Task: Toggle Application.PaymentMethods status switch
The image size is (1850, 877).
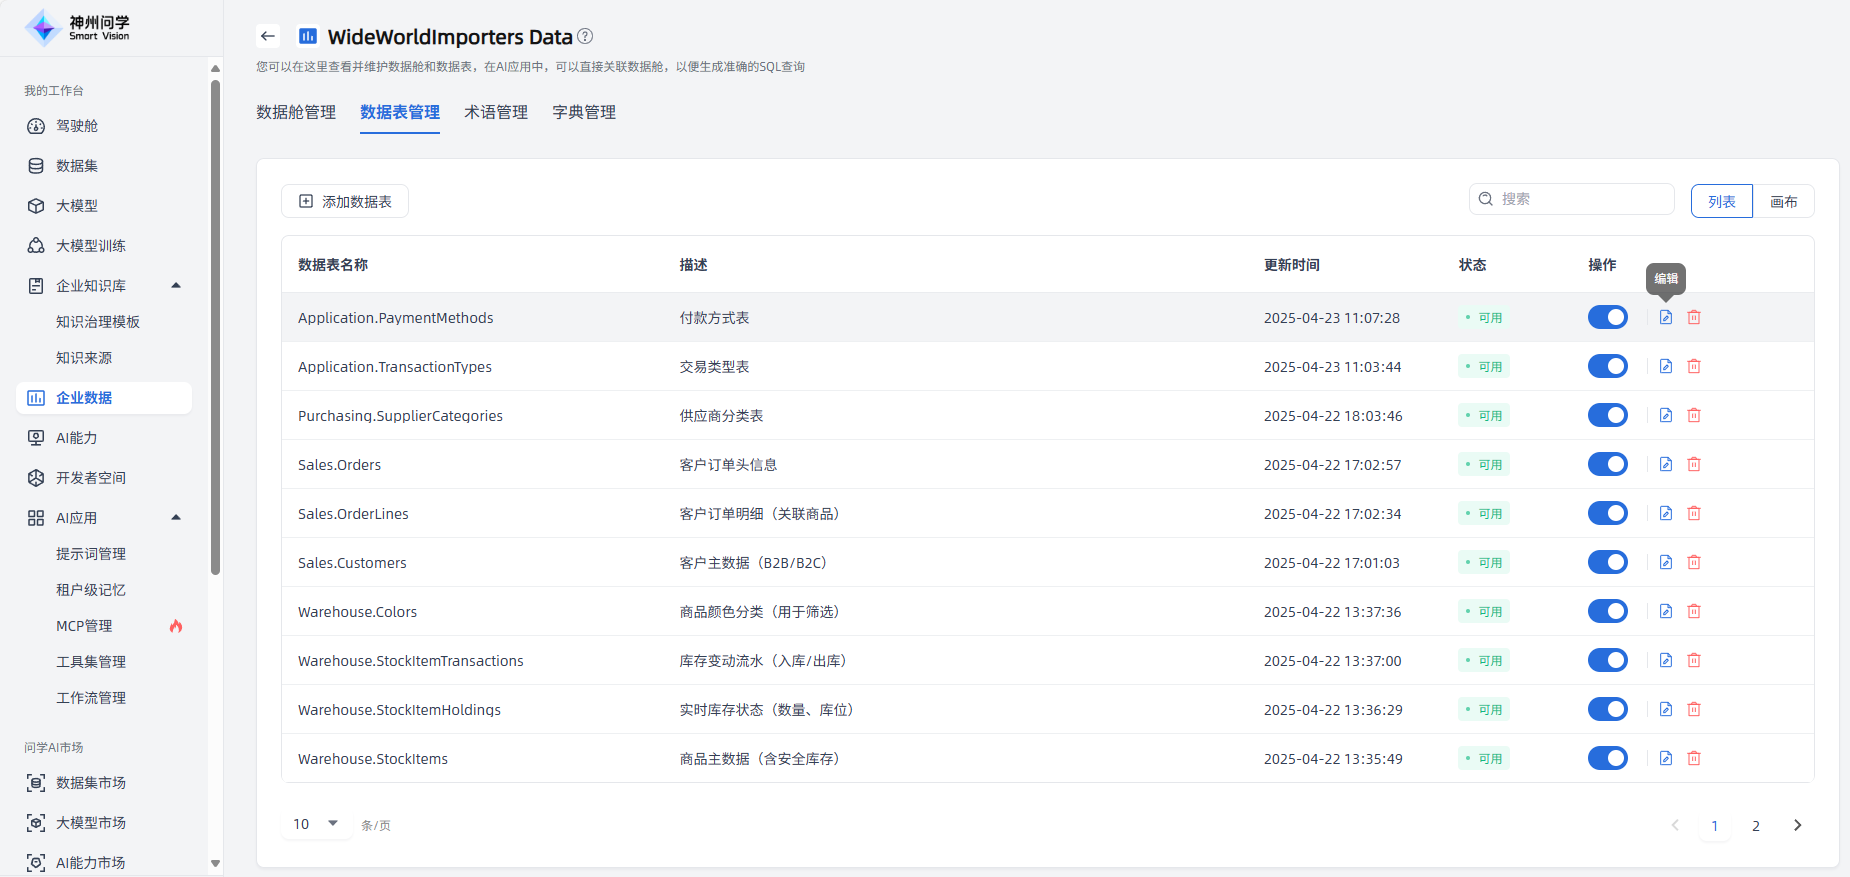Action: 1608,317
